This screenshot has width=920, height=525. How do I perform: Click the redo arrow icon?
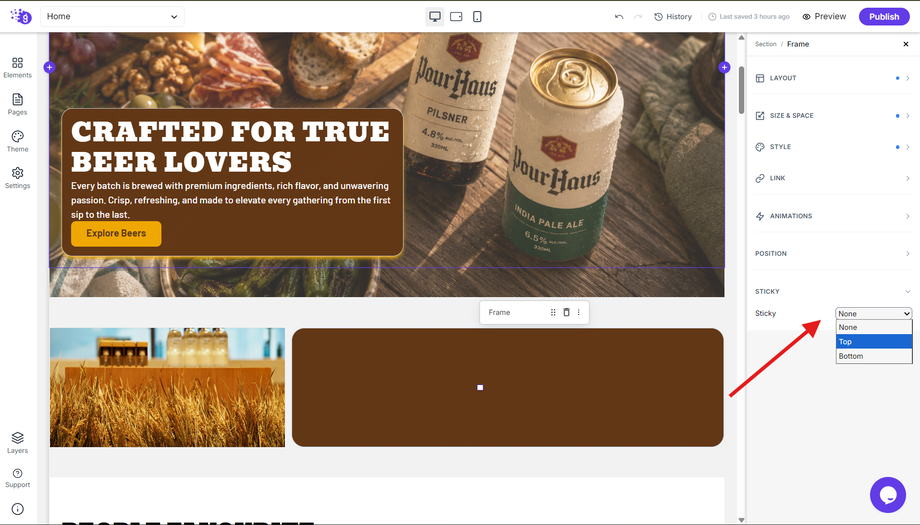(x=638, y=16)
